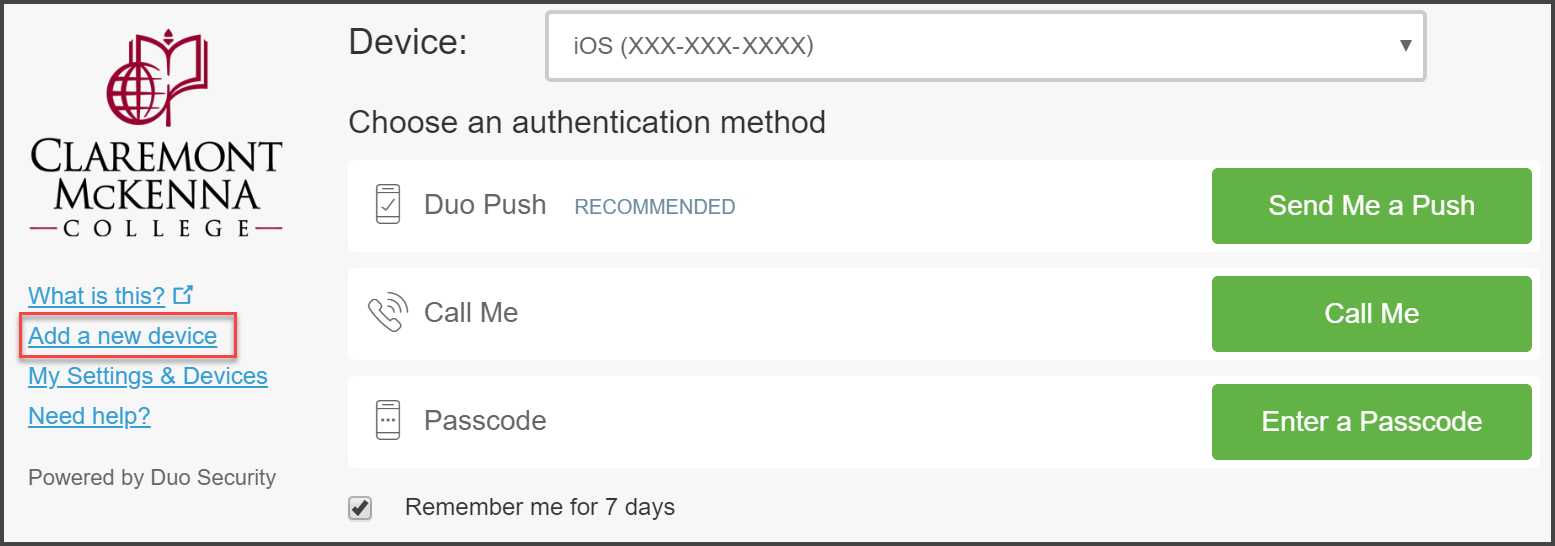Click the Powered by Duo Security text
1555x546 pixels.
pyautogui.click(x=152, y=478)
